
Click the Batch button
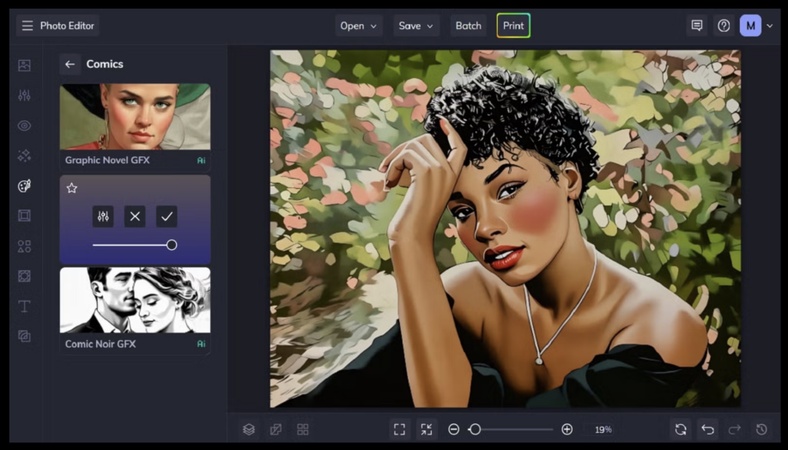coord(468,26)
